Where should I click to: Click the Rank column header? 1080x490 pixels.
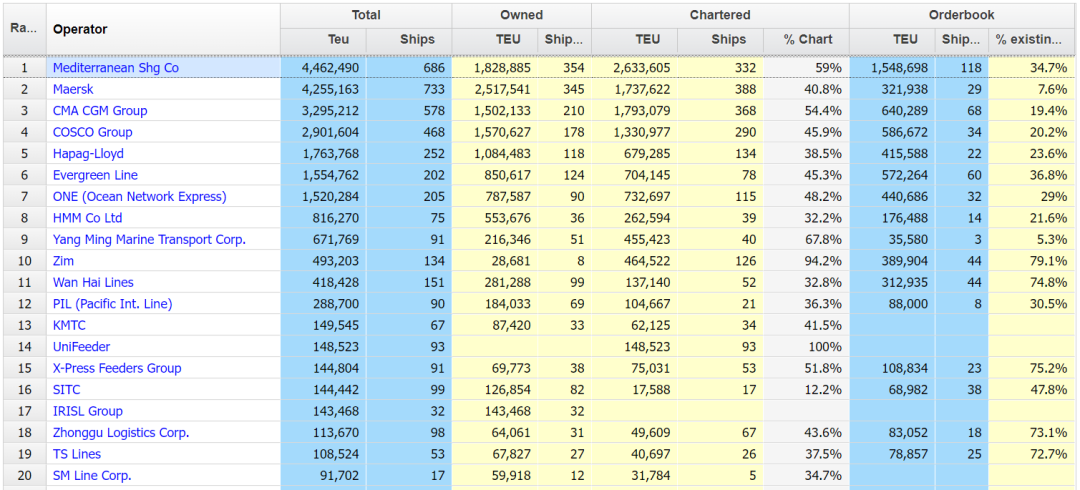click(22, 28)
